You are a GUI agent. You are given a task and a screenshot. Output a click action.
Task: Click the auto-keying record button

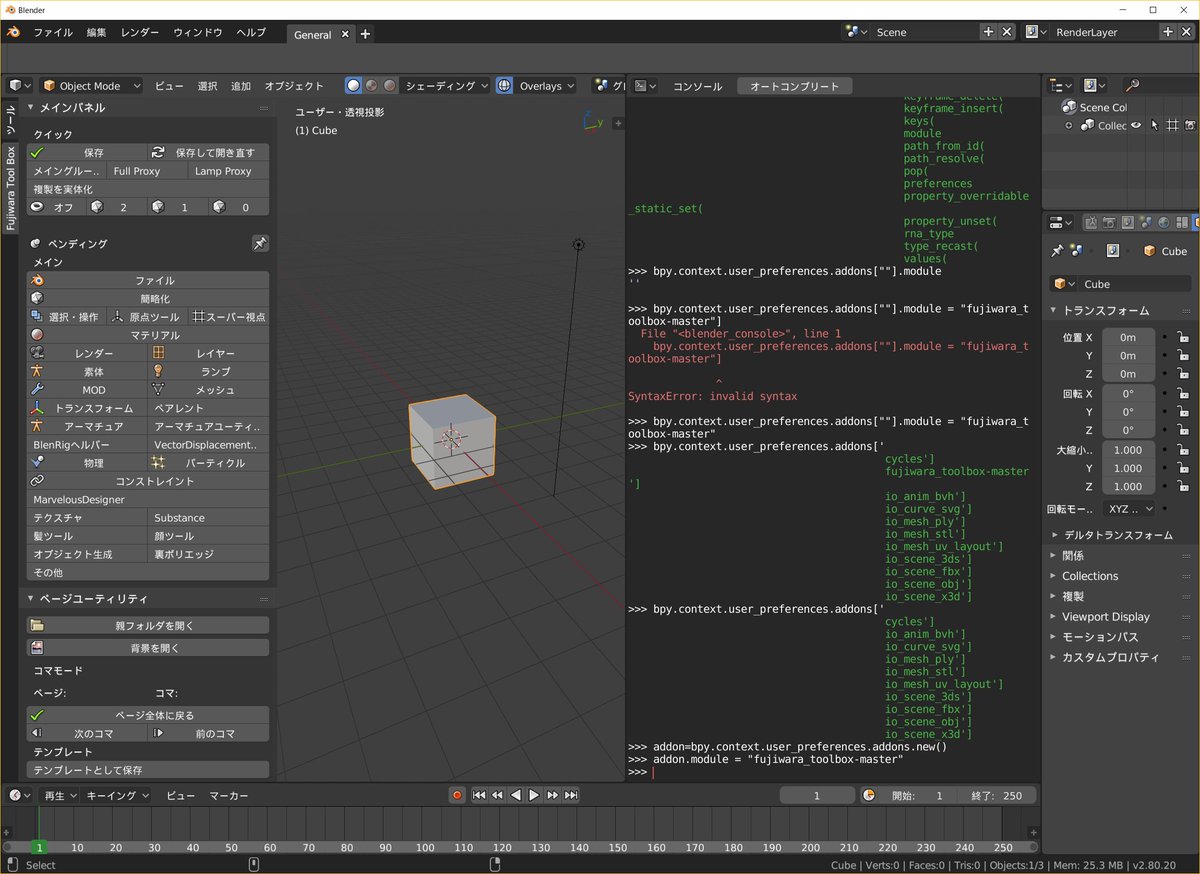tap(458, 795)
